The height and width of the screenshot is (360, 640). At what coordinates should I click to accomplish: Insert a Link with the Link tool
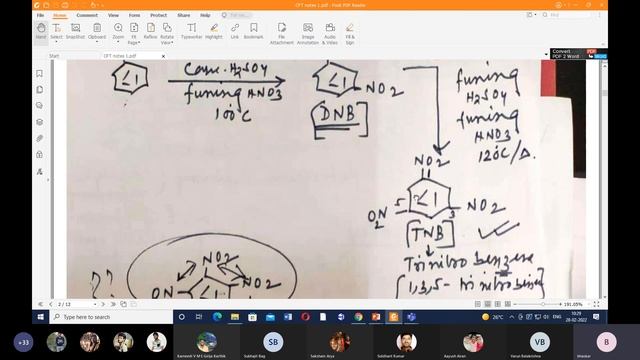pos(235,31)
